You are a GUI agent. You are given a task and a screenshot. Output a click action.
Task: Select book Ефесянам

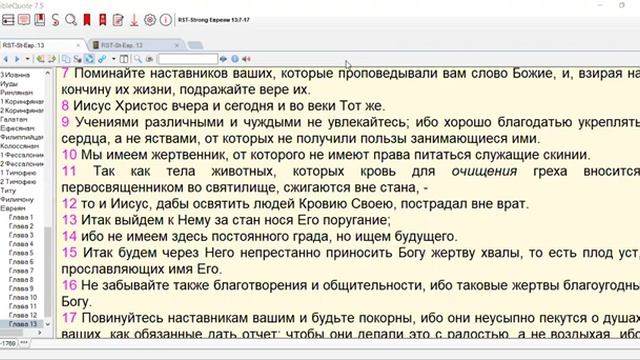(17, 128)
